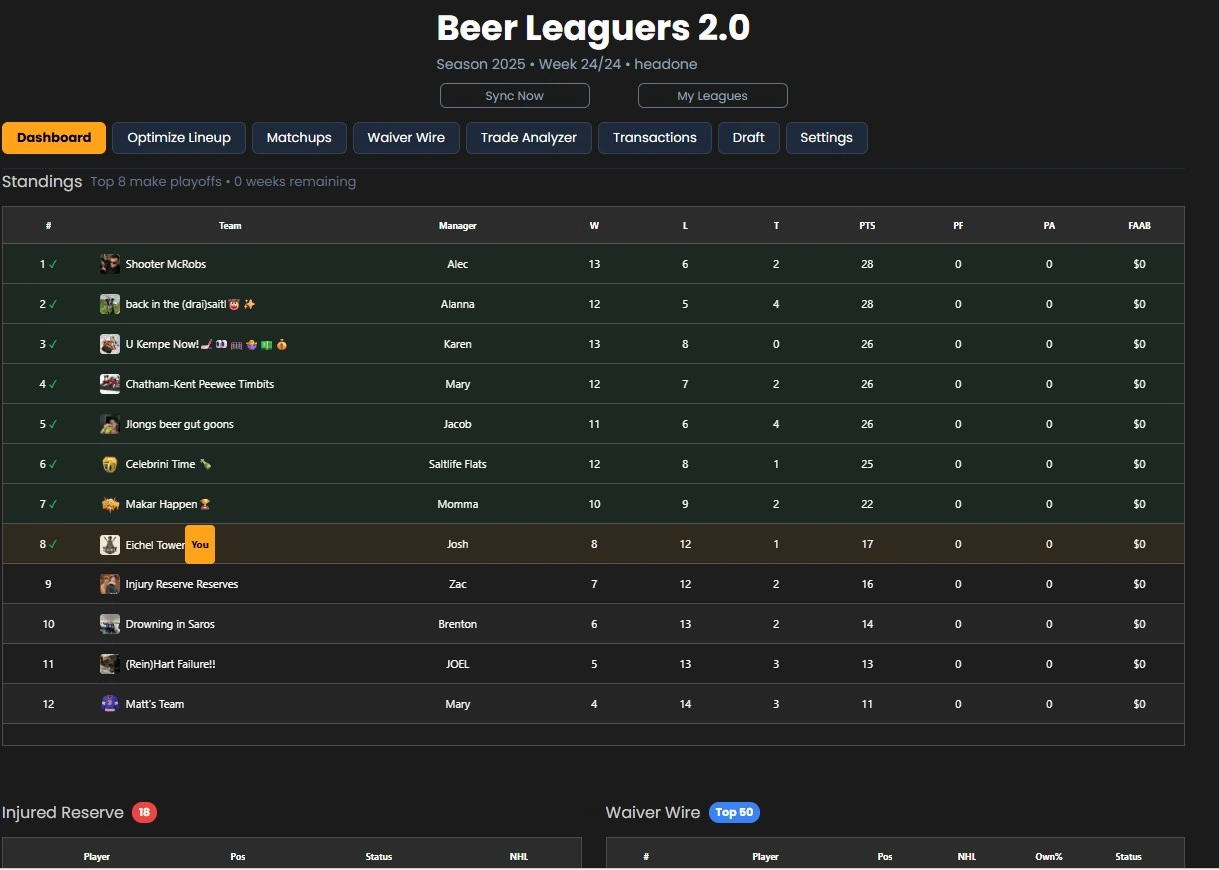The height and width of the screenshot is (870, 1219).
Task: Click the Matt's Team name
Action: [155, 704]
